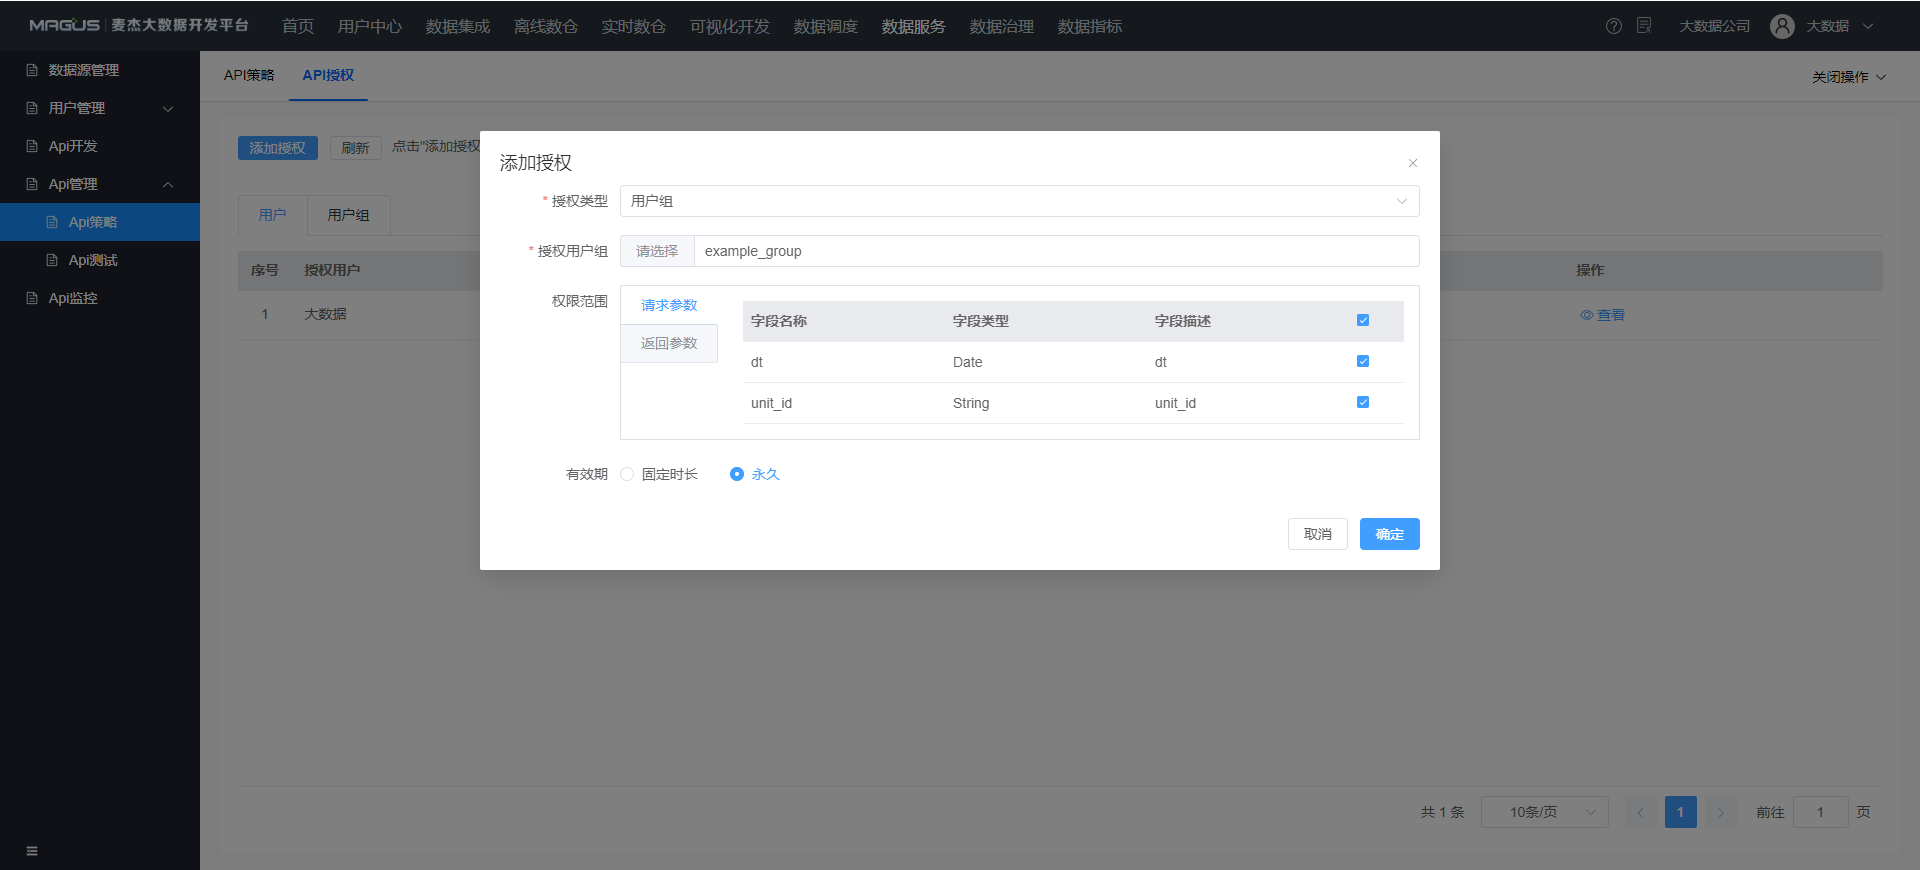Click page number 1 button
Image resolution: width=1920 pixels, height=870 pixels.
pyautogui.click(x=1681, y=812)
